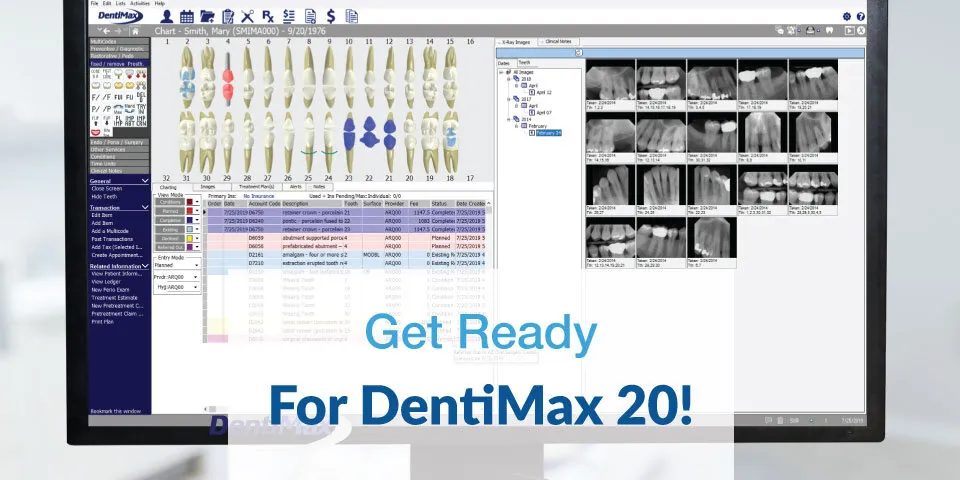Collapse the Transaction section chevron
This screenshot has height=480, width=960.
pyautogui.click(x=145, y=208)
